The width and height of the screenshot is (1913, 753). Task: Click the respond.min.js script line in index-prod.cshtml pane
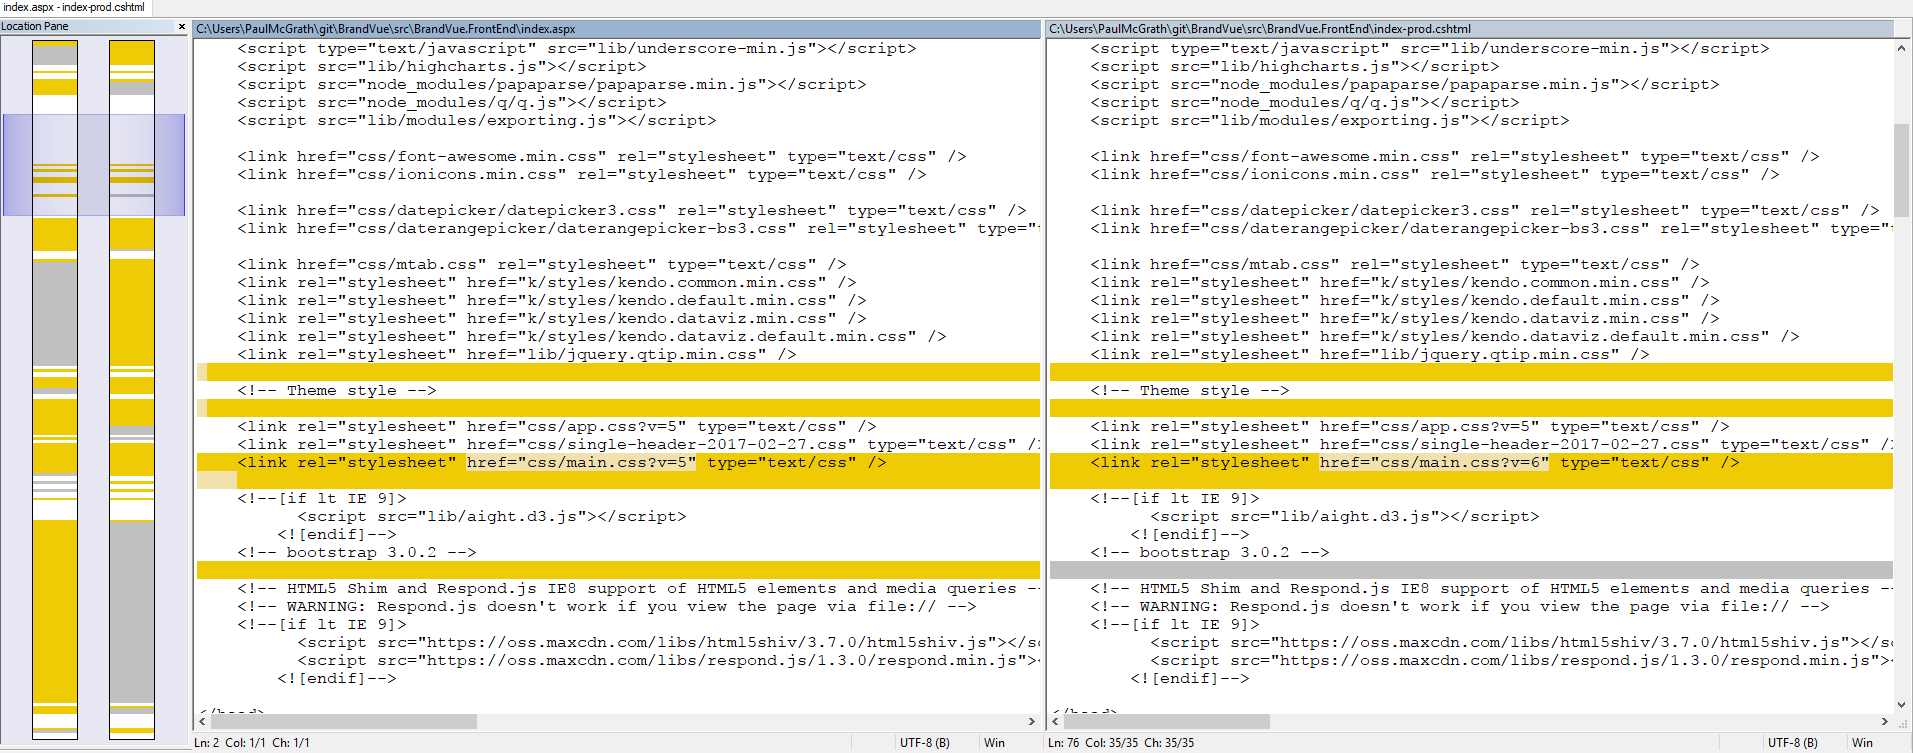(x=1521, y=660)
